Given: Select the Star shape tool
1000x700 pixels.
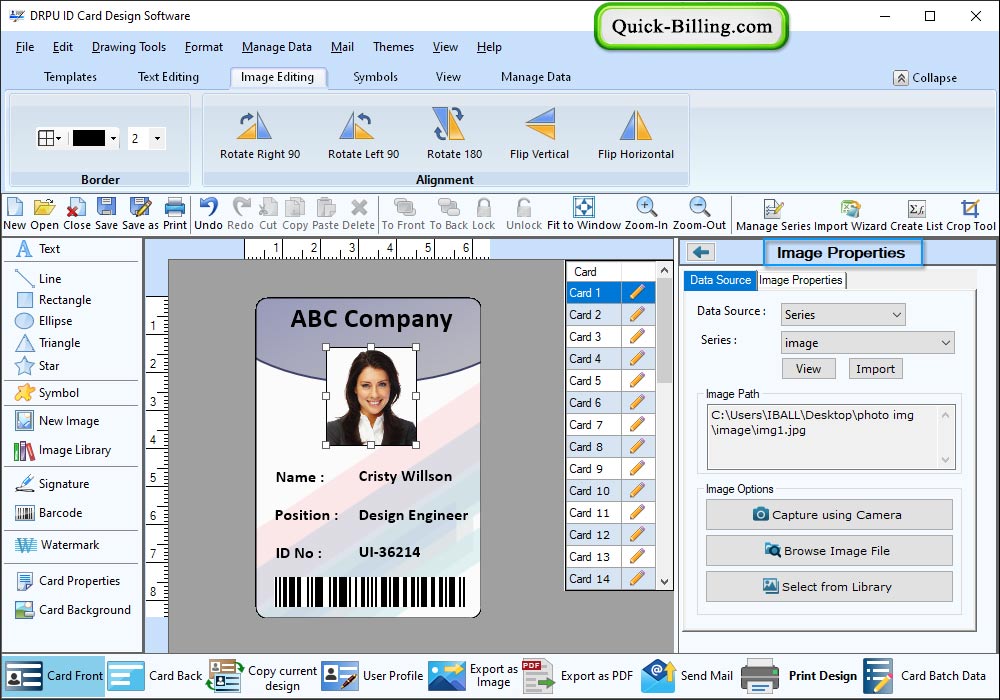Looking at the screenshot, I should point(38,366).
